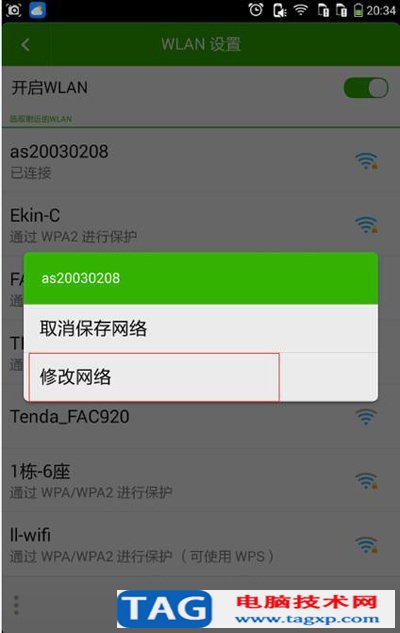Screen dimensions: 400x633
Task: Tap the back arrow in WLAN header
Action: pos(25,44)
